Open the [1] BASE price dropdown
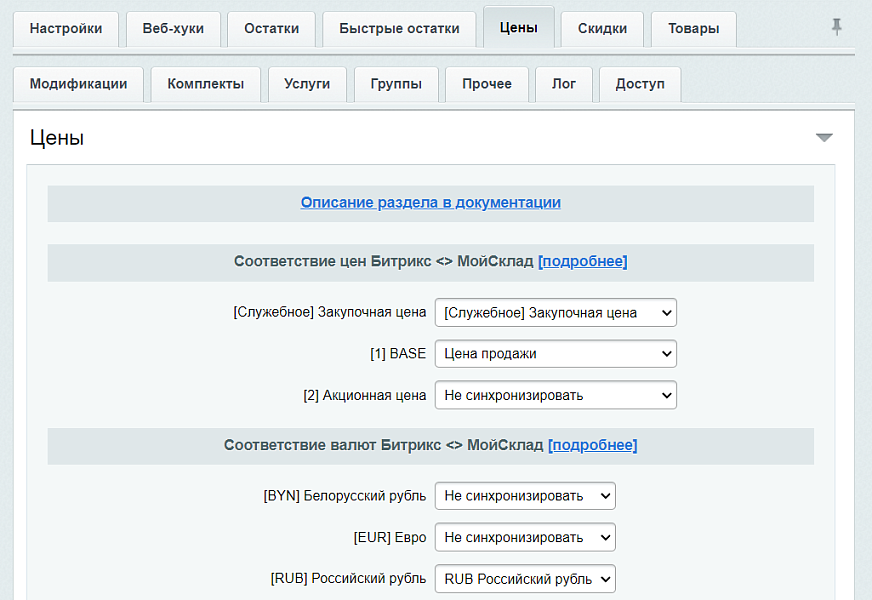Viewport: 872px width, 600px height. 555,353
